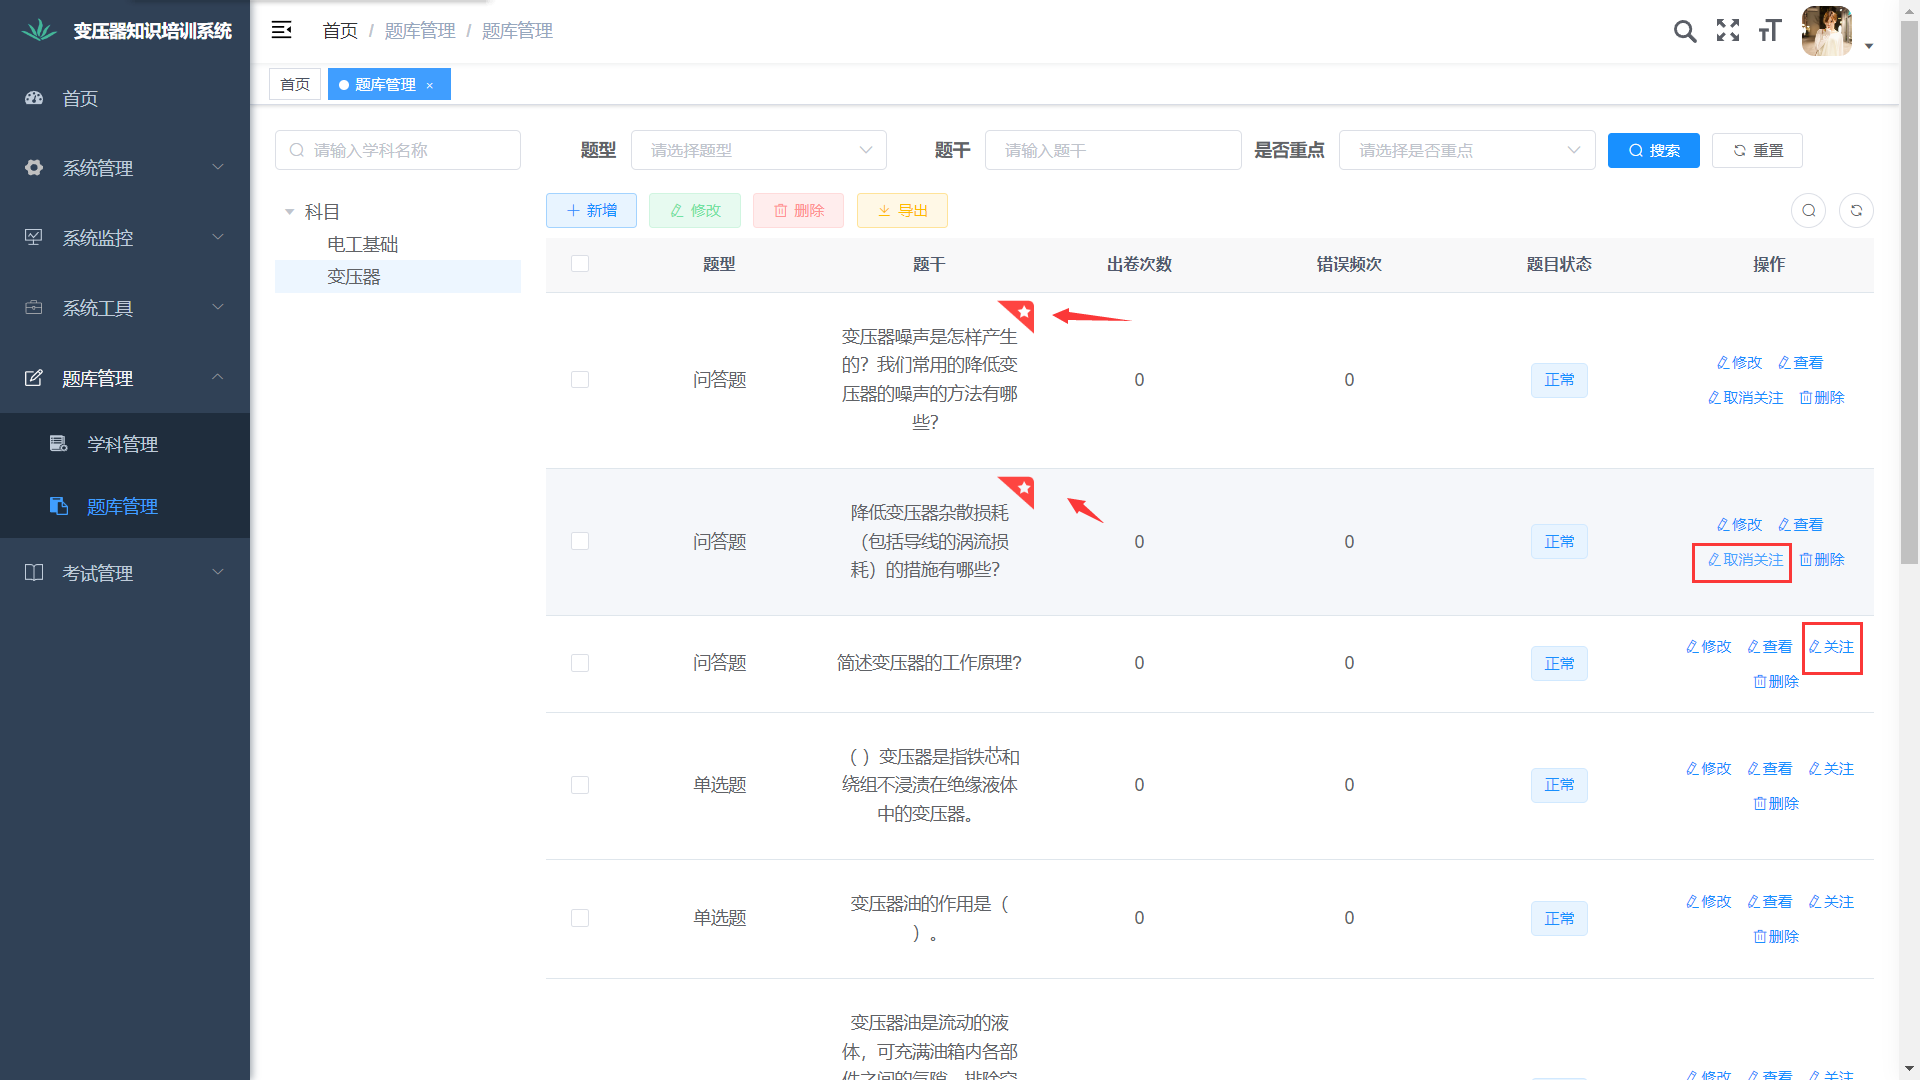The height and width of the screenshot is (1080, 1920).
Task: Toggle the search bar visibility round icon
Action: pos(1808,210)
